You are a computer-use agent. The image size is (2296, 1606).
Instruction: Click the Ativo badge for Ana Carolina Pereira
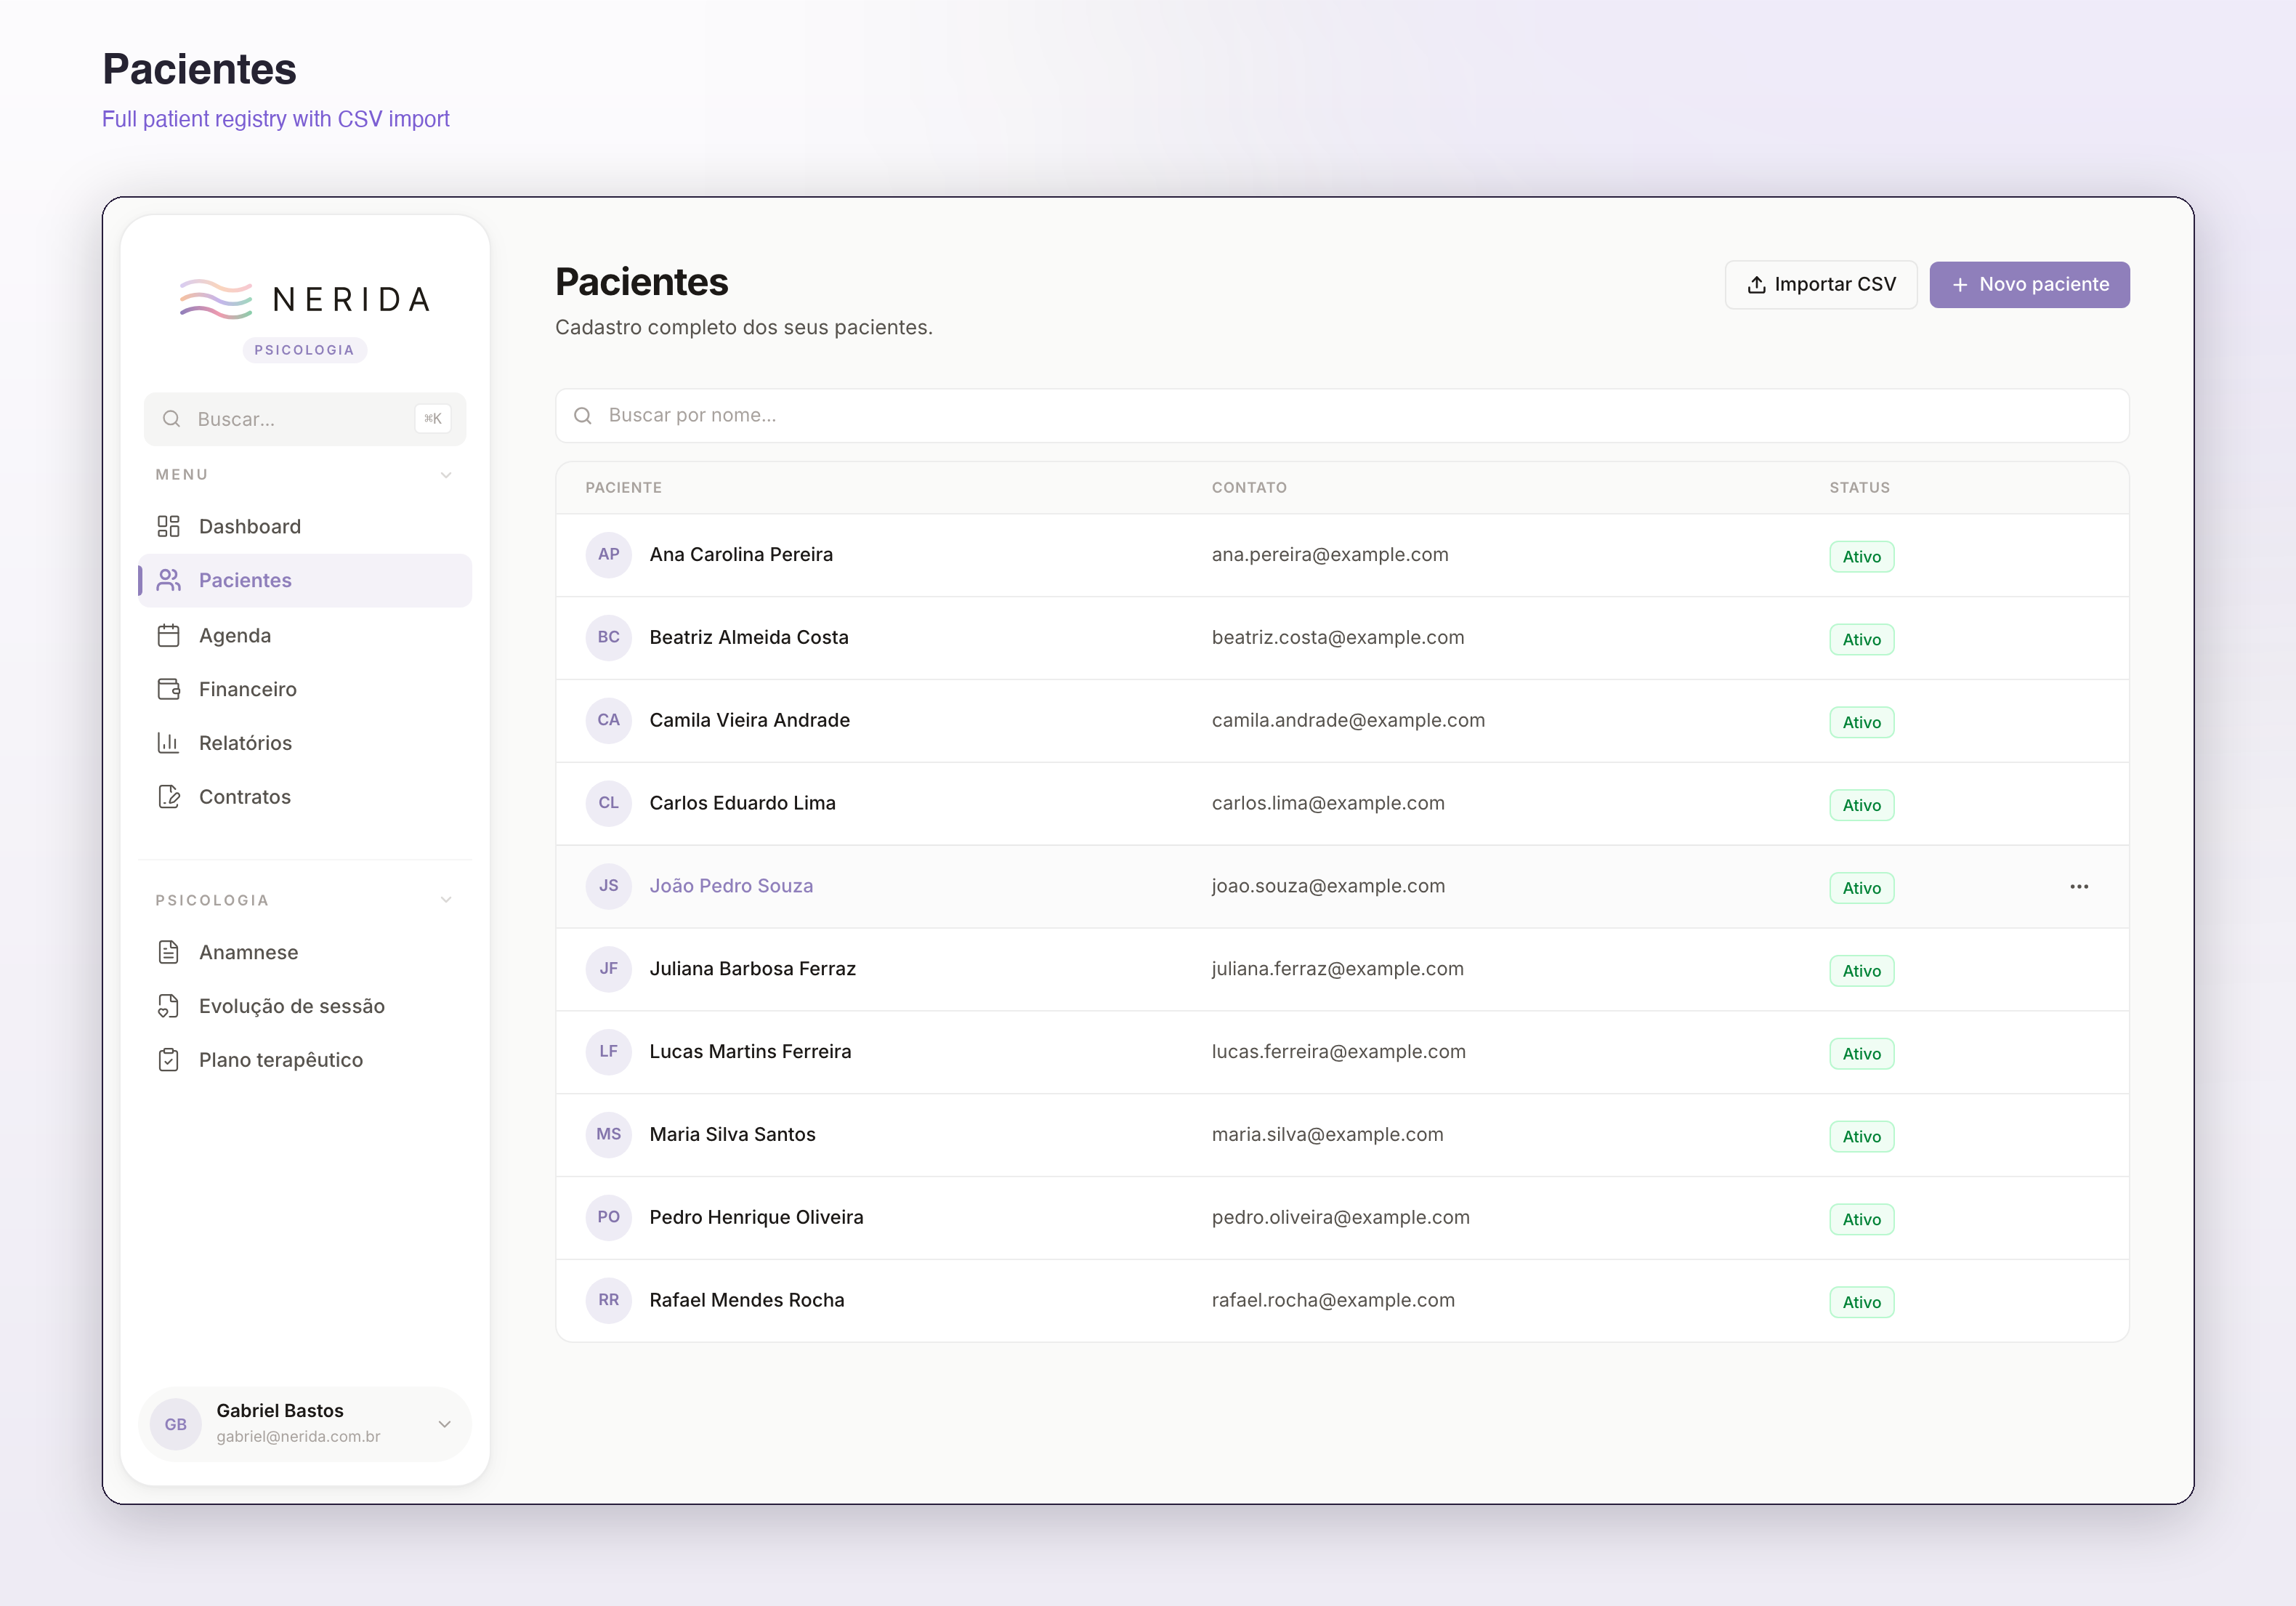pos(1861,557)
